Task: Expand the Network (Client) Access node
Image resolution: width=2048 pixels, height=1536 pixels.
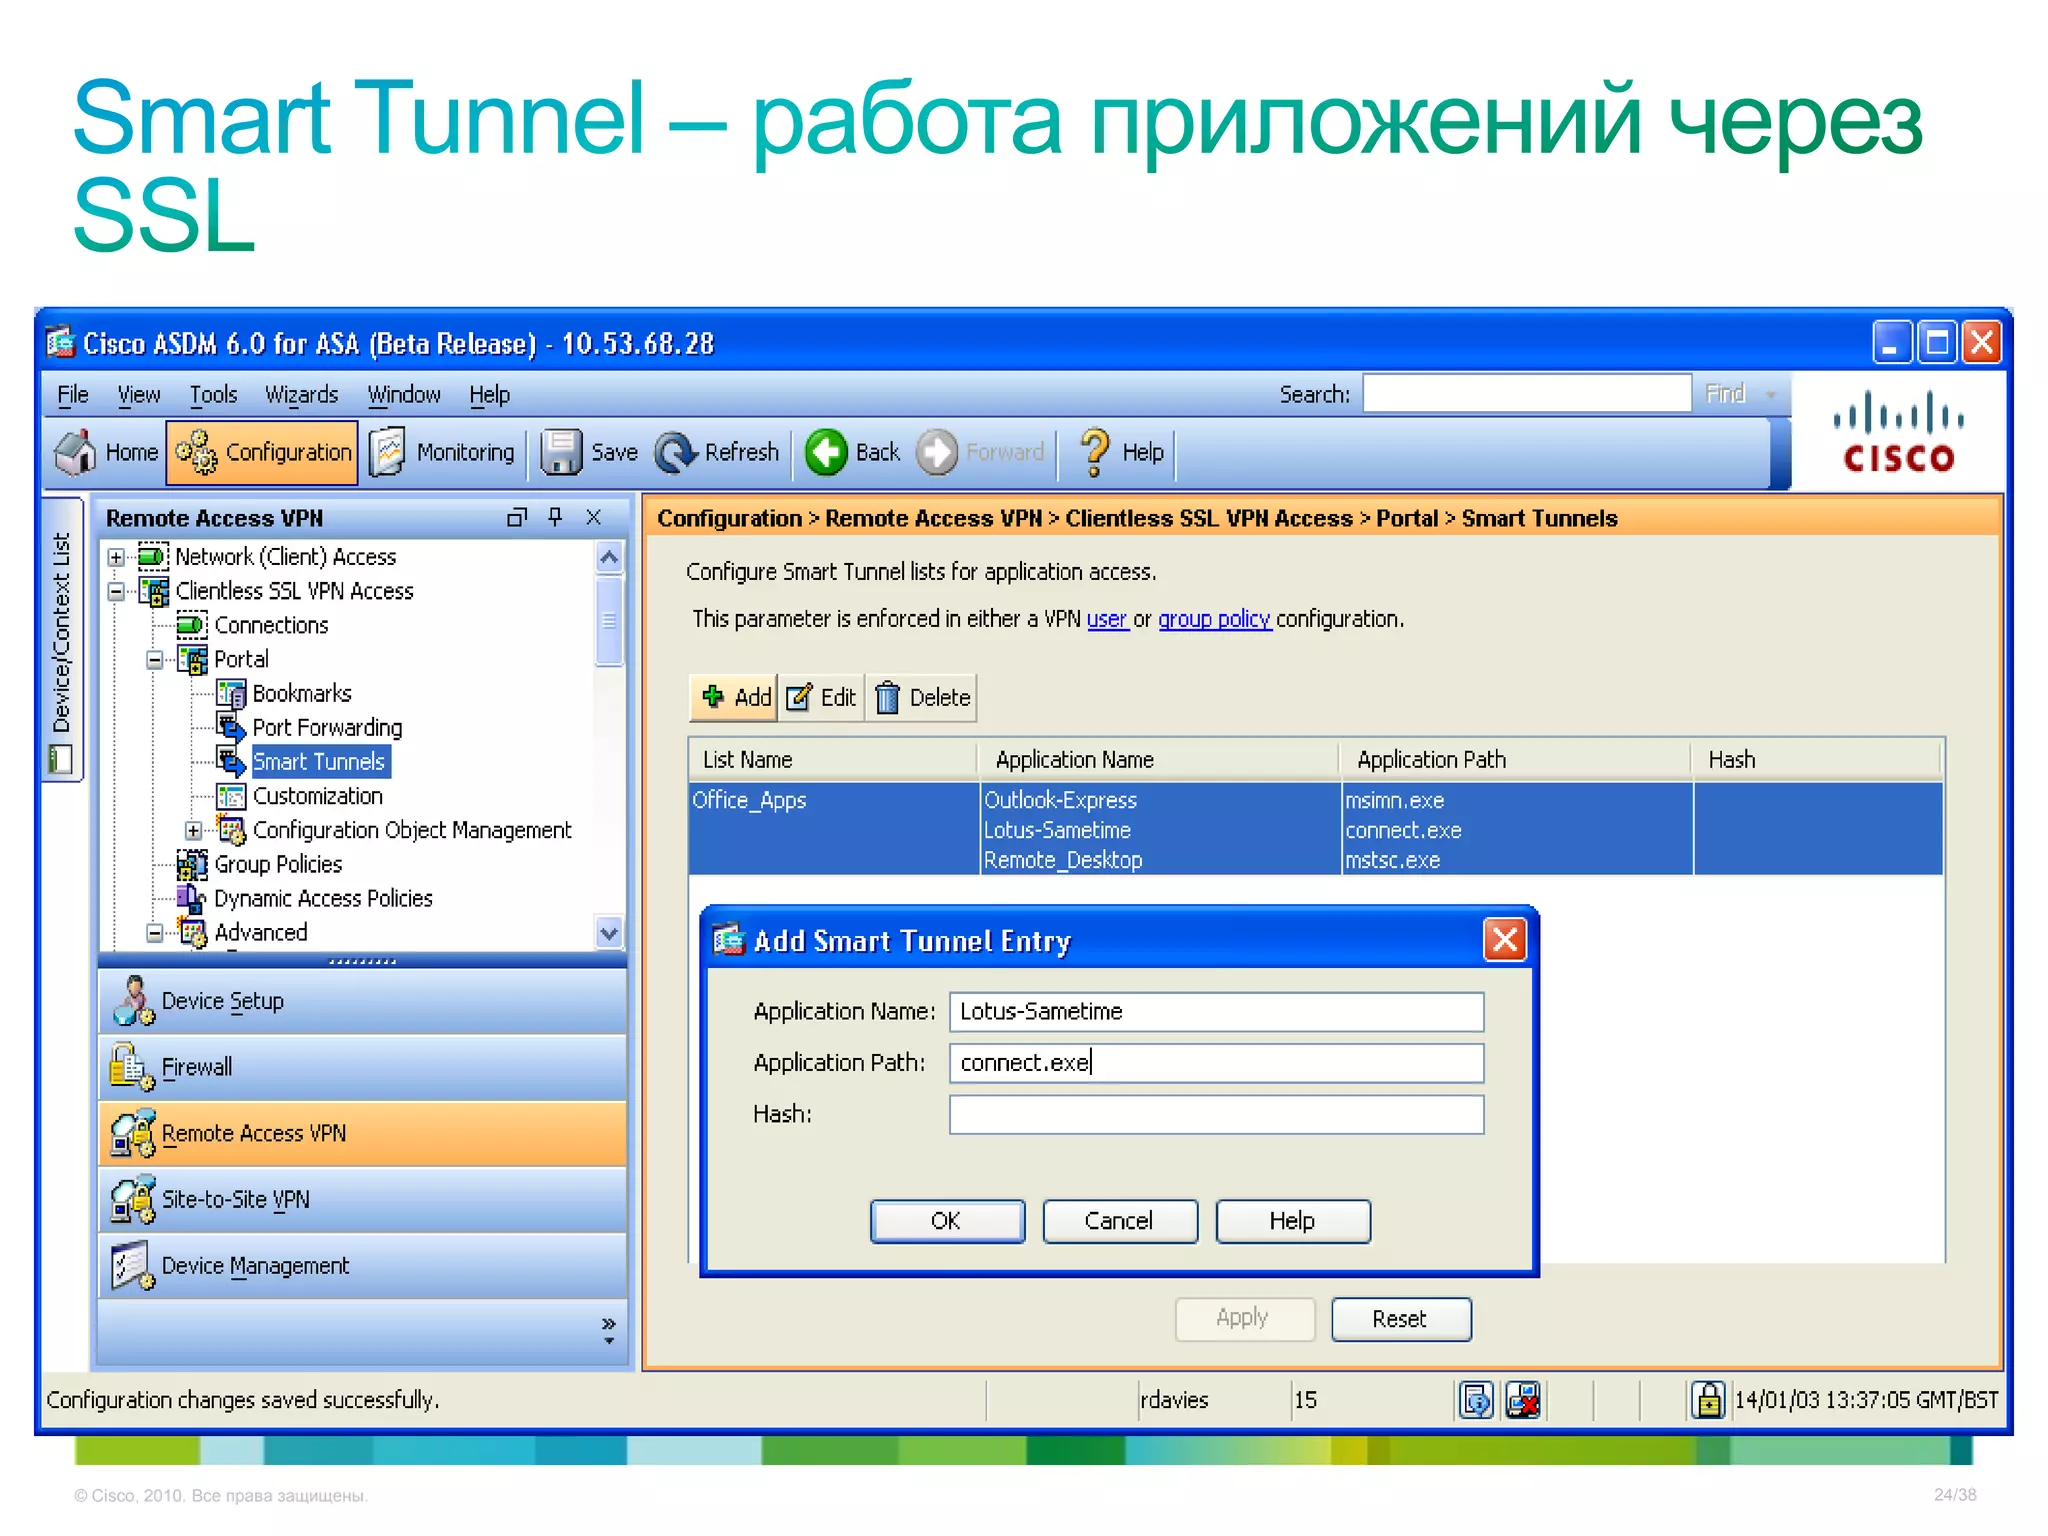Action: pyautogui.click(x=117, y=557)
